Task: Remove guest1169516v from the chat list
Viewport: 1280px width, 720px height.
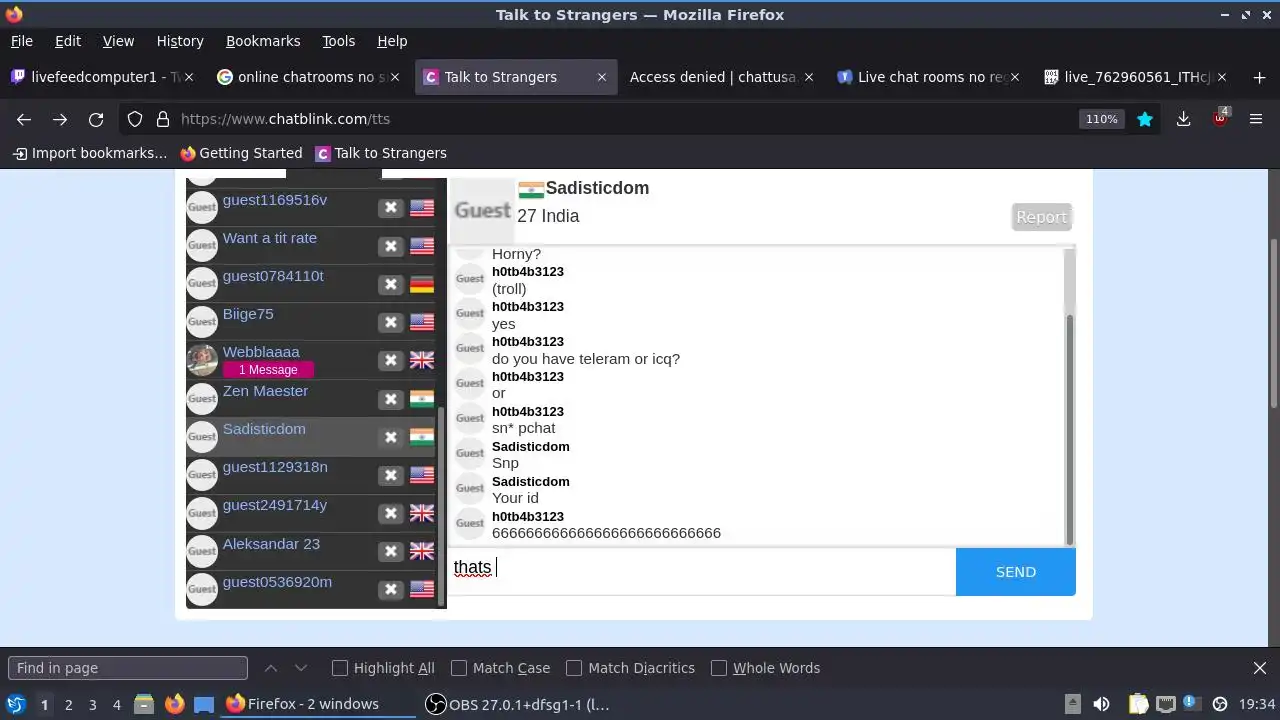Action: (391, 207)
